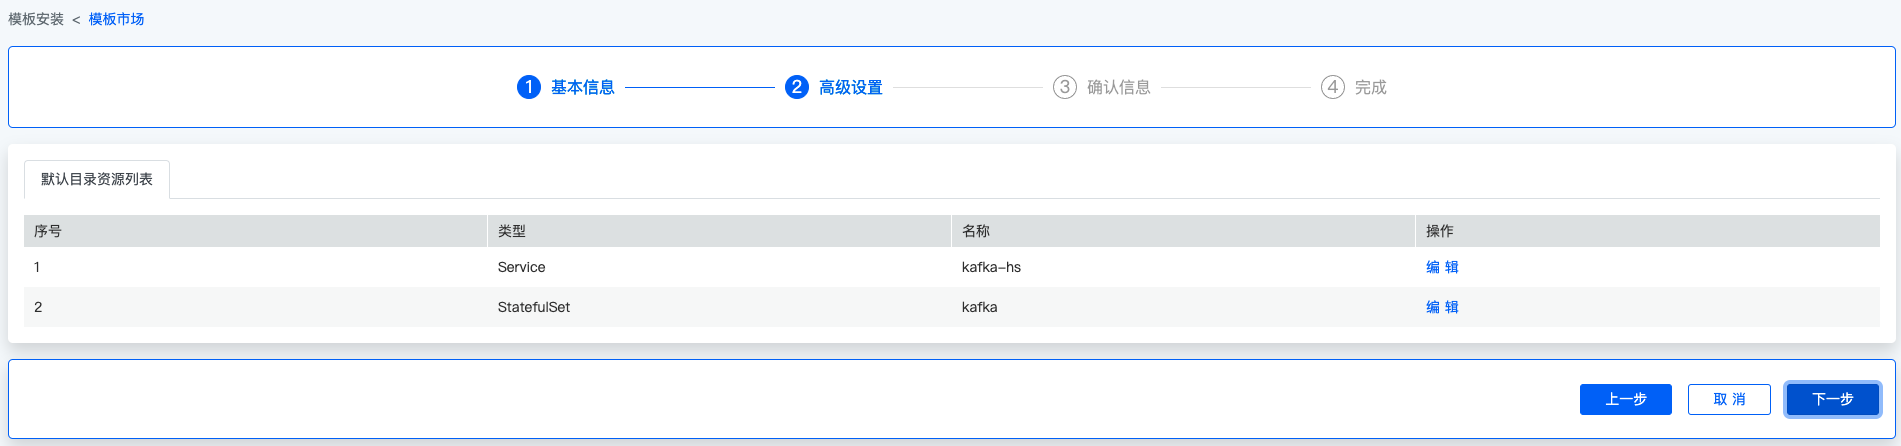Select the 基本信息 step label
1901x446 pixels.
(583, 87)
